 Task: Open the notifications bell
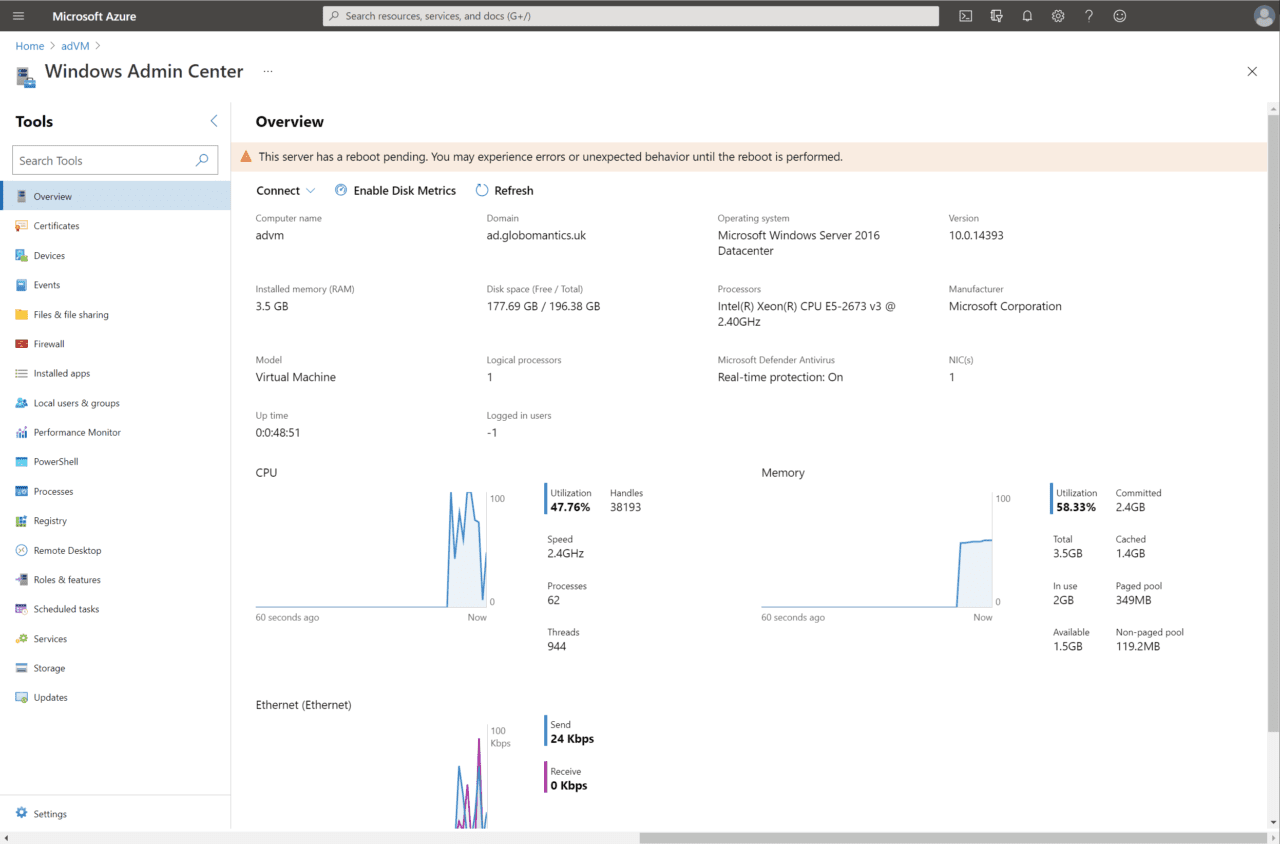pyautogui.click(x=1027, y=16)
